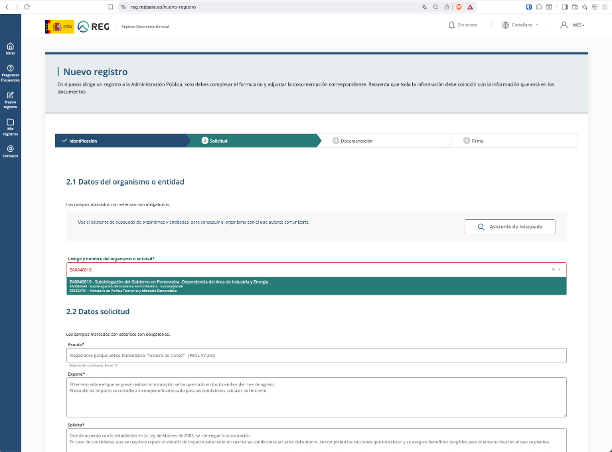Expand the user account menu
The image size is (612, 452).
pyautogui.click(x=573, y=25)
